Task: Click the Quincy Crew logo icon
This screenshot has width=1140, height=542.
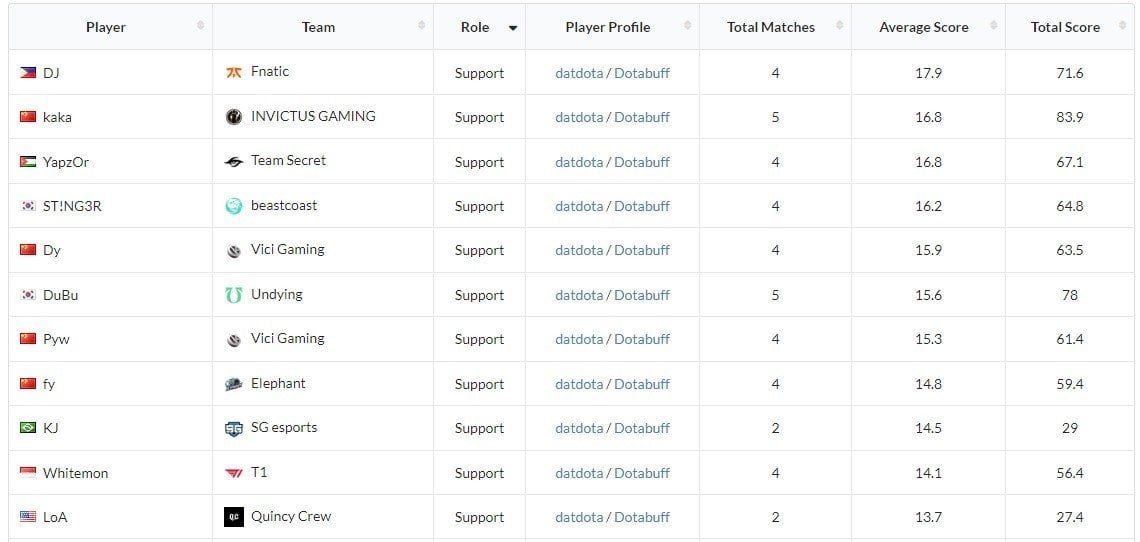Action: [x=233, y=517]
